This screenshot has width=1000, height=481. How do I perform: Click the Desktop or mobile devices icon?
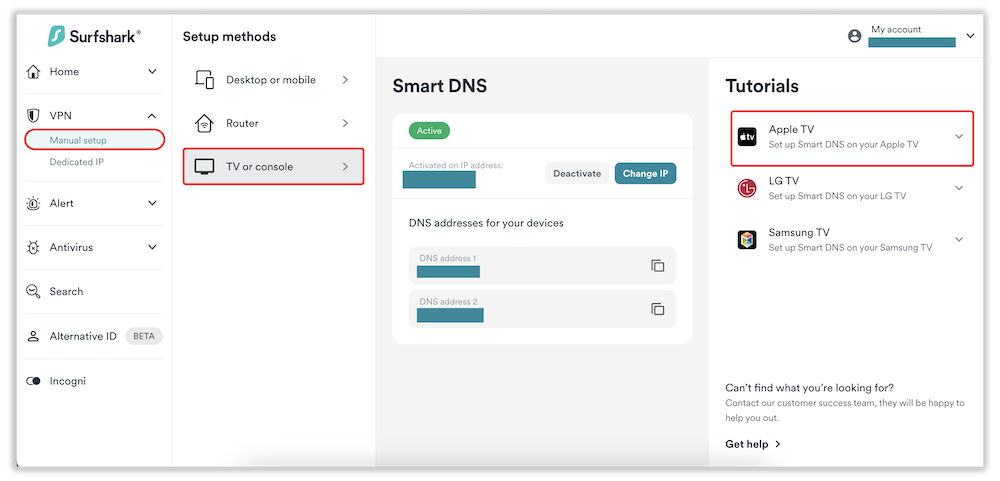[204, 80]
